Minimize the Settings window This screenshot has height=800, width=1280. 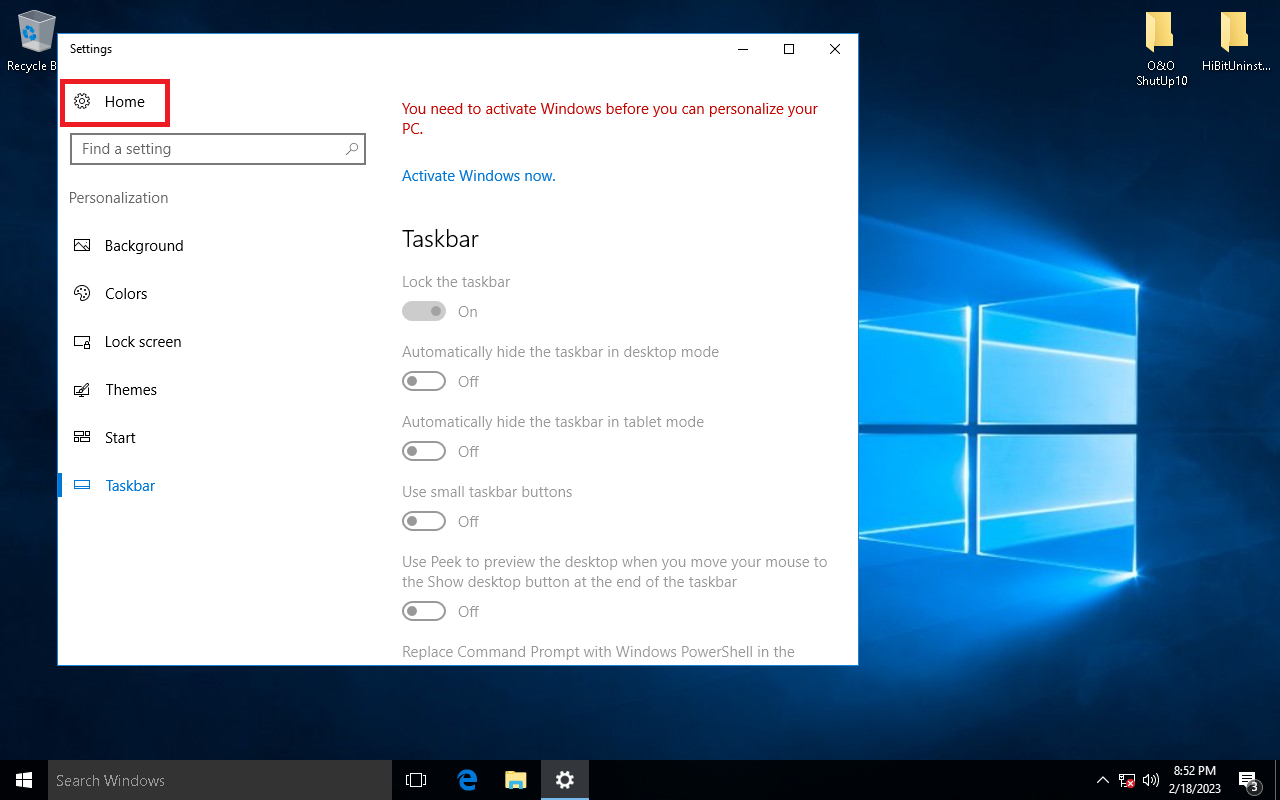click(x=743, y=49)
